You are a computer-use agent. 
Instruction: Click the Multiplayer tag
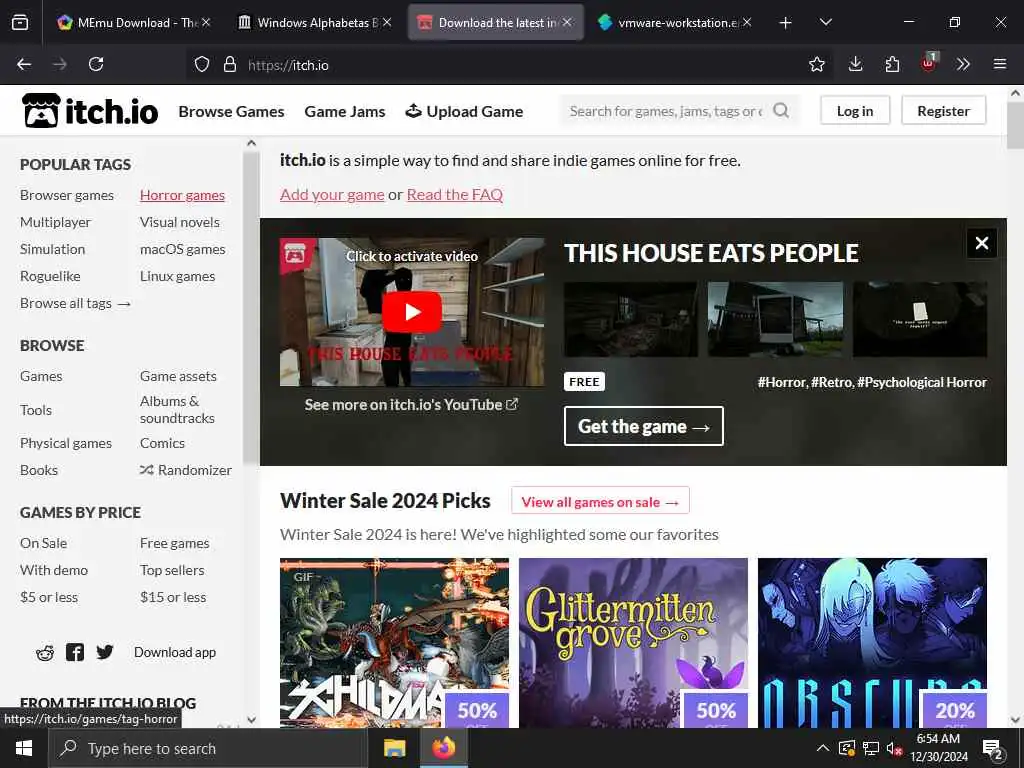coord(56,223)
